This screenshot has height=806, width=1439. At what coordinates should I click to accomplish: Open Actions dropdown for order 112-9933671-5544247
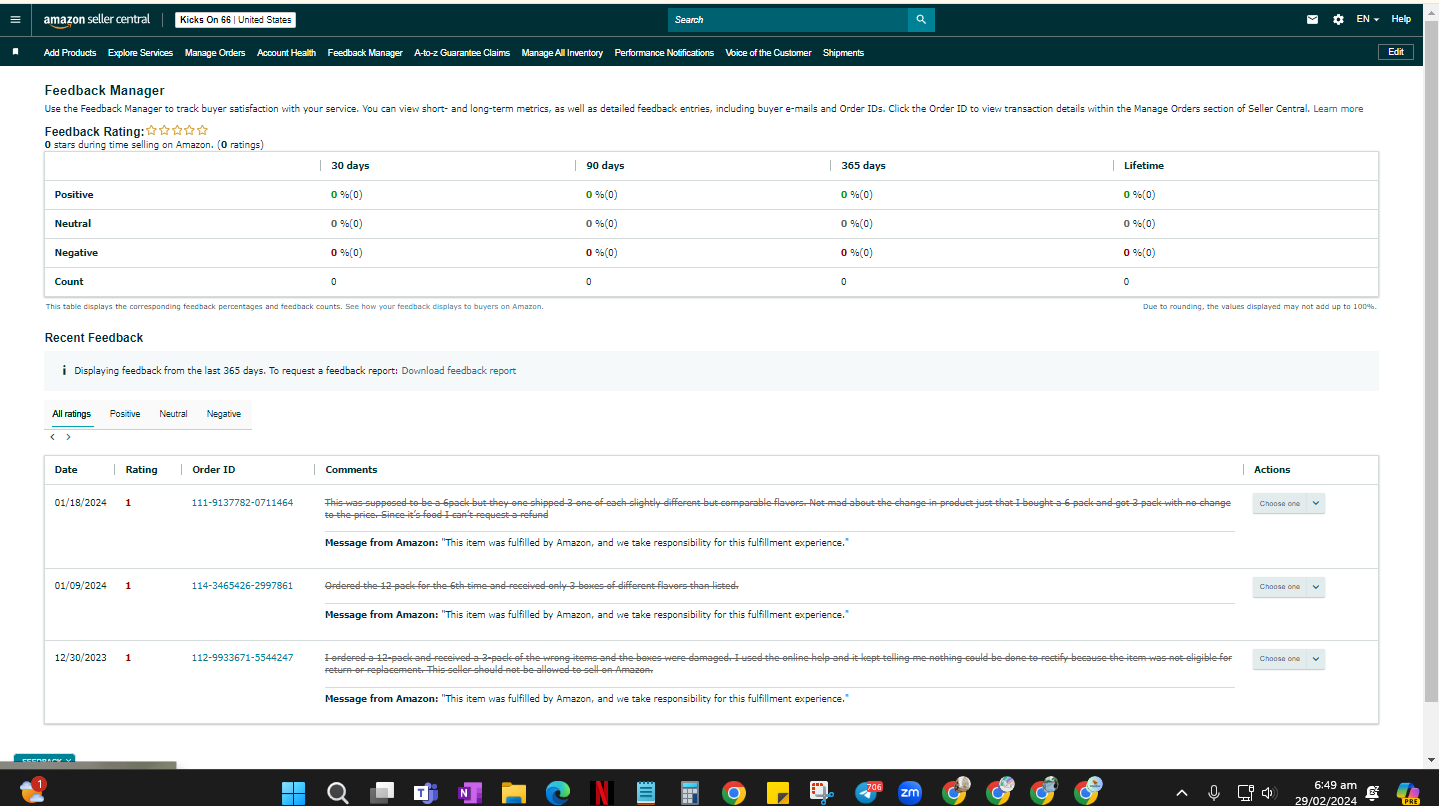[1288, 659]
